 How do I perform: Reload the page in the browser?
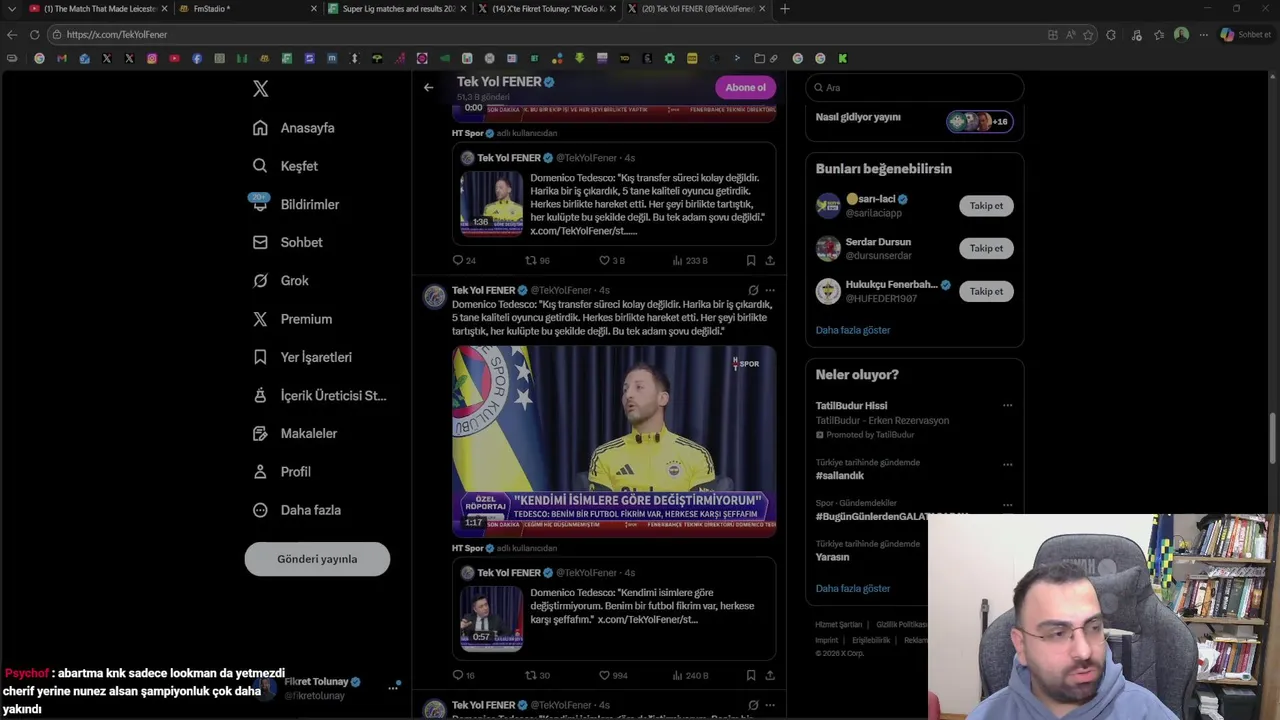pos(34,34)
